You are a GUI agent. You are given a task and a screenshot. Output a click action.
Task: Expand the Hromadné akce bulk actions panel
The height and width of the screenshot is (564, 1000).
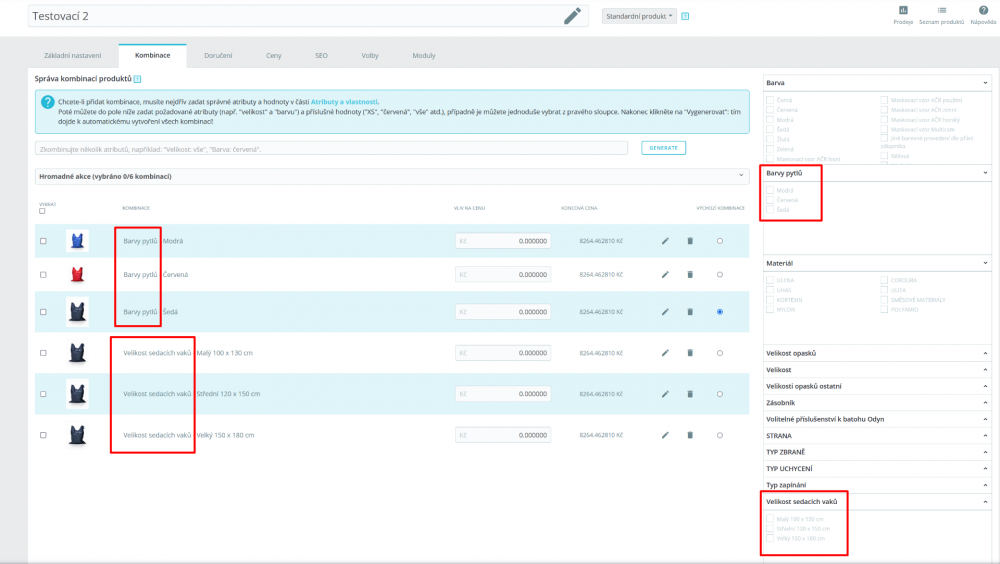(392, 176)
